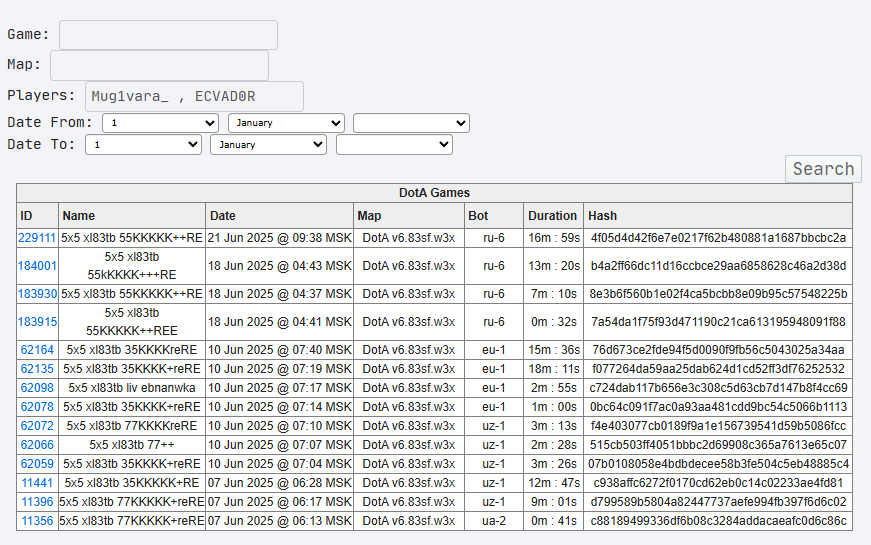The width and height of the screenshot is (871, 545).
Task: Select date '18 Jun 2025 @ 04:43 MSK'
Action: point(279,266)
